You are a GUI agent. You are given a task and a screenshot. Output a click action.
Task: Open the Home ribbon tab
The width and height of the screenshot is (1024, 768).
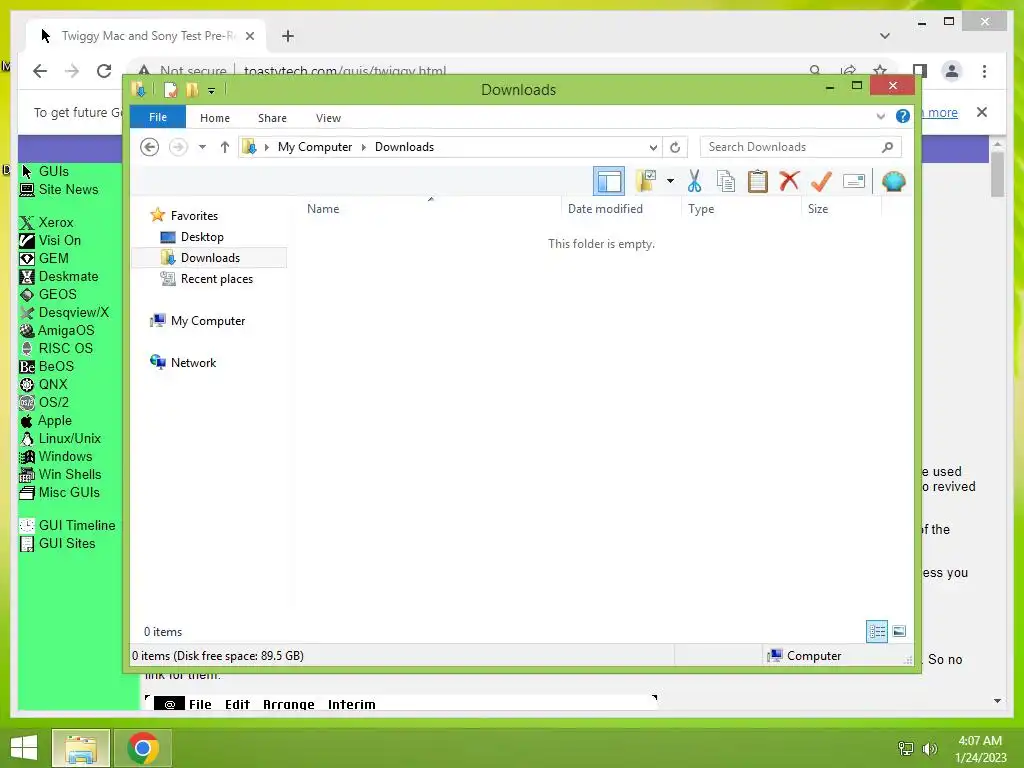[215, 118]
